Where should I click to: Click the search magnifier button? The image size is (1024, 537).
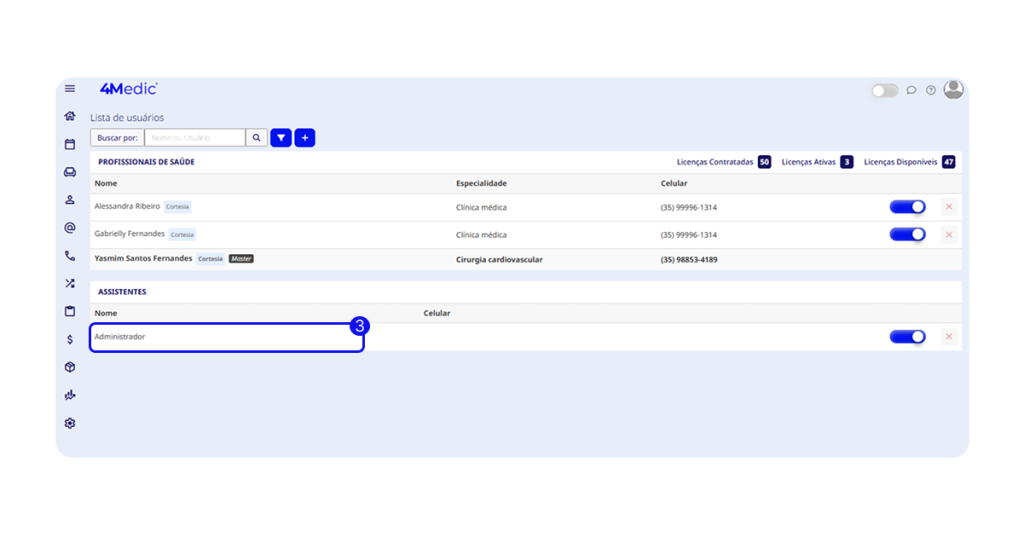(257, 138)
